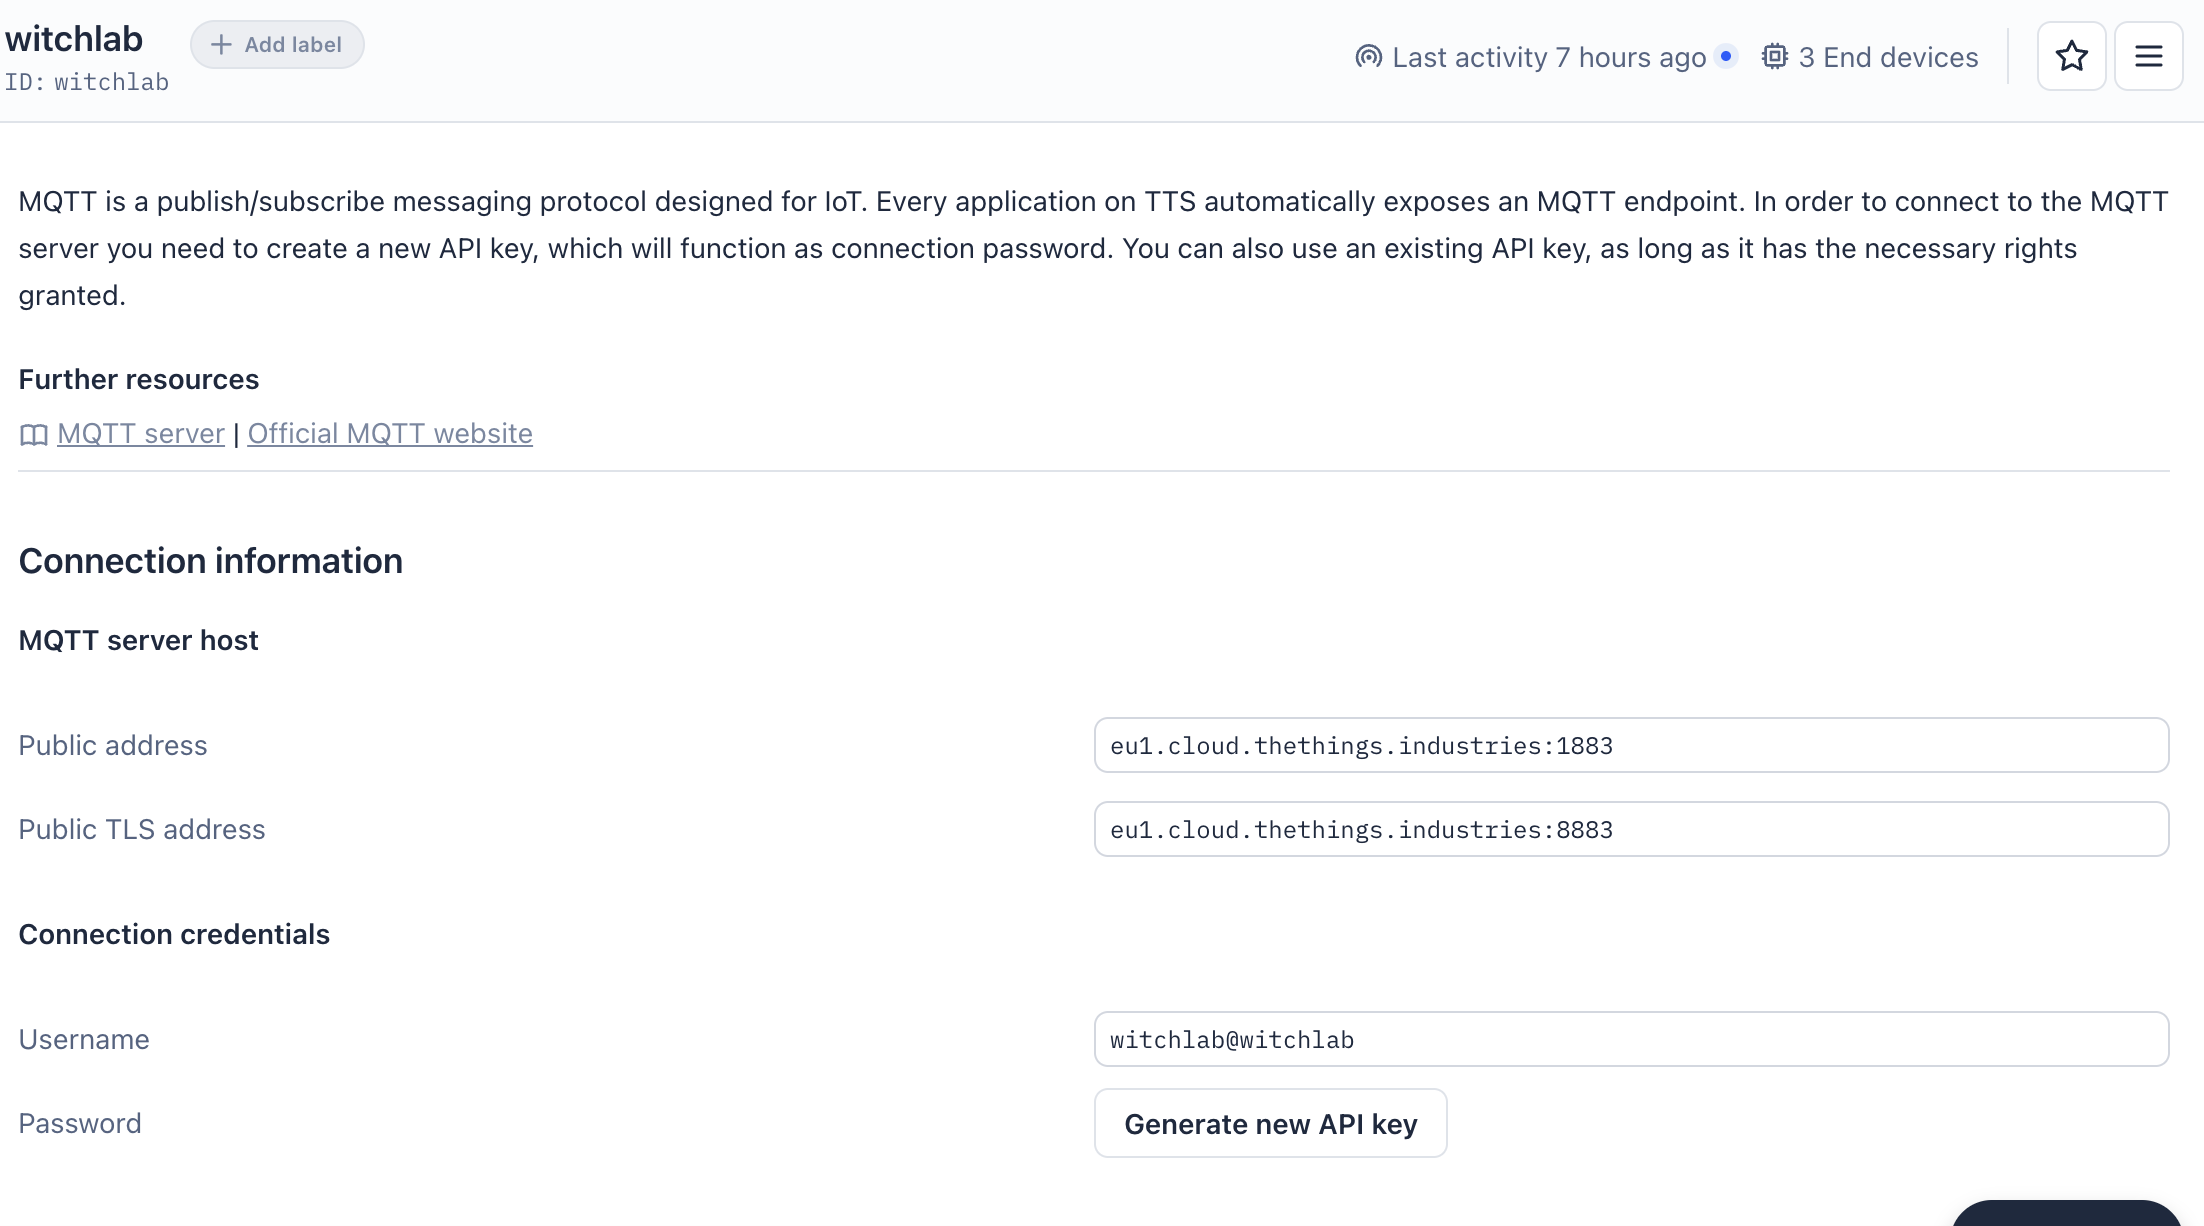Viewport: 2204px width, 1226px height.
Task: Open the MQTT server documentation link
Action: (141, 434)
